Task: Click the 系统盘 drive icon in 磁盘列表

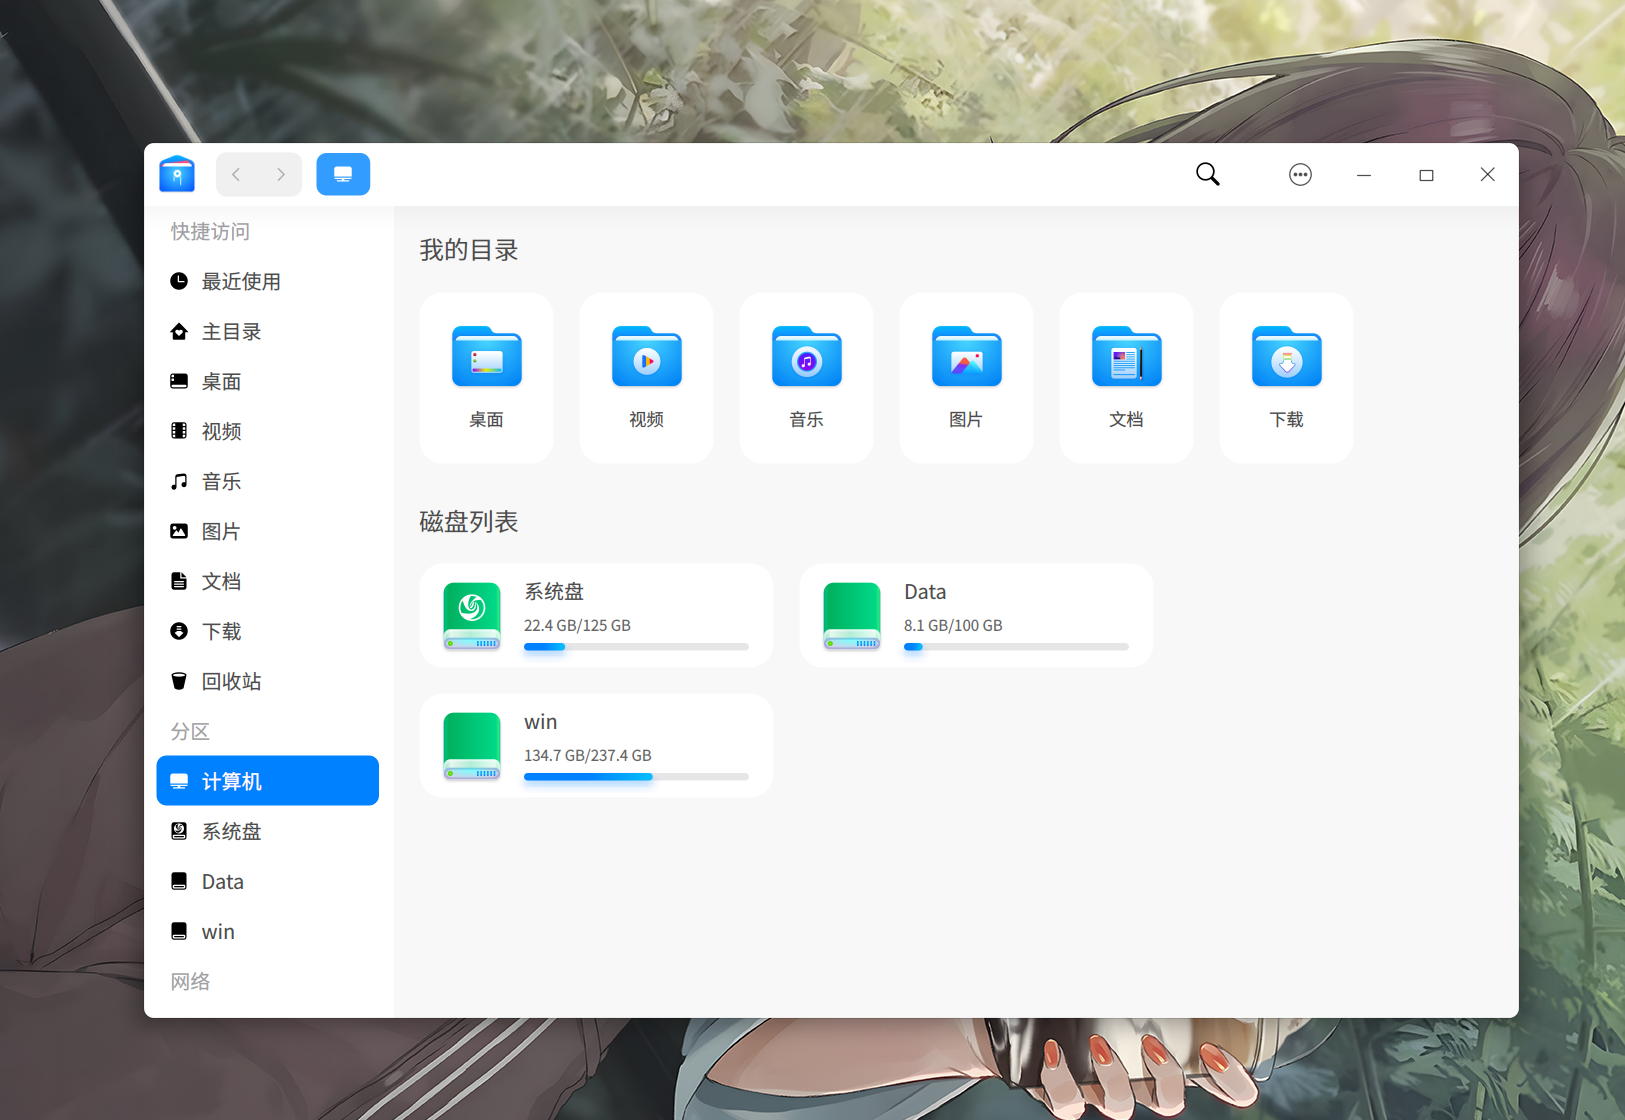Action: [x=472, y=616]
